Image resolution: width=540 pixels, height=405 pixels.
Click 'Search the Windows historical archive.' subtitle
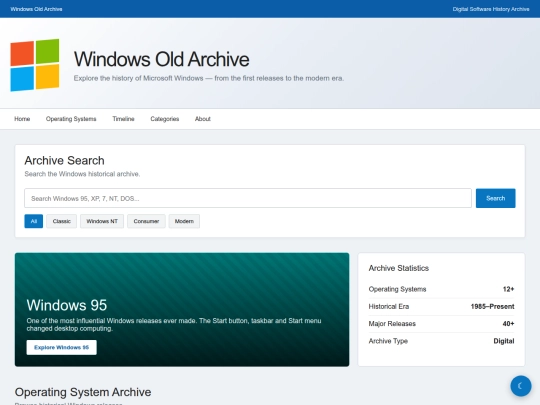click(x=82, y=174)
